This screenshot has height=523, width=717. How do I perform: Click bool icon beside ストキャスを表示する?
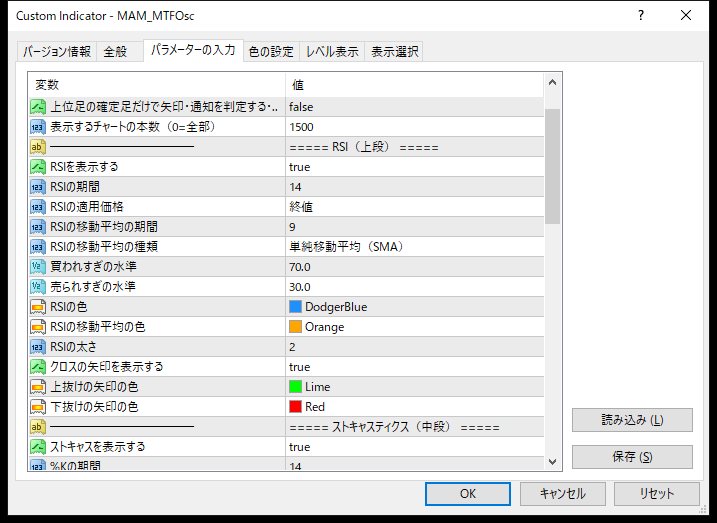38,447
